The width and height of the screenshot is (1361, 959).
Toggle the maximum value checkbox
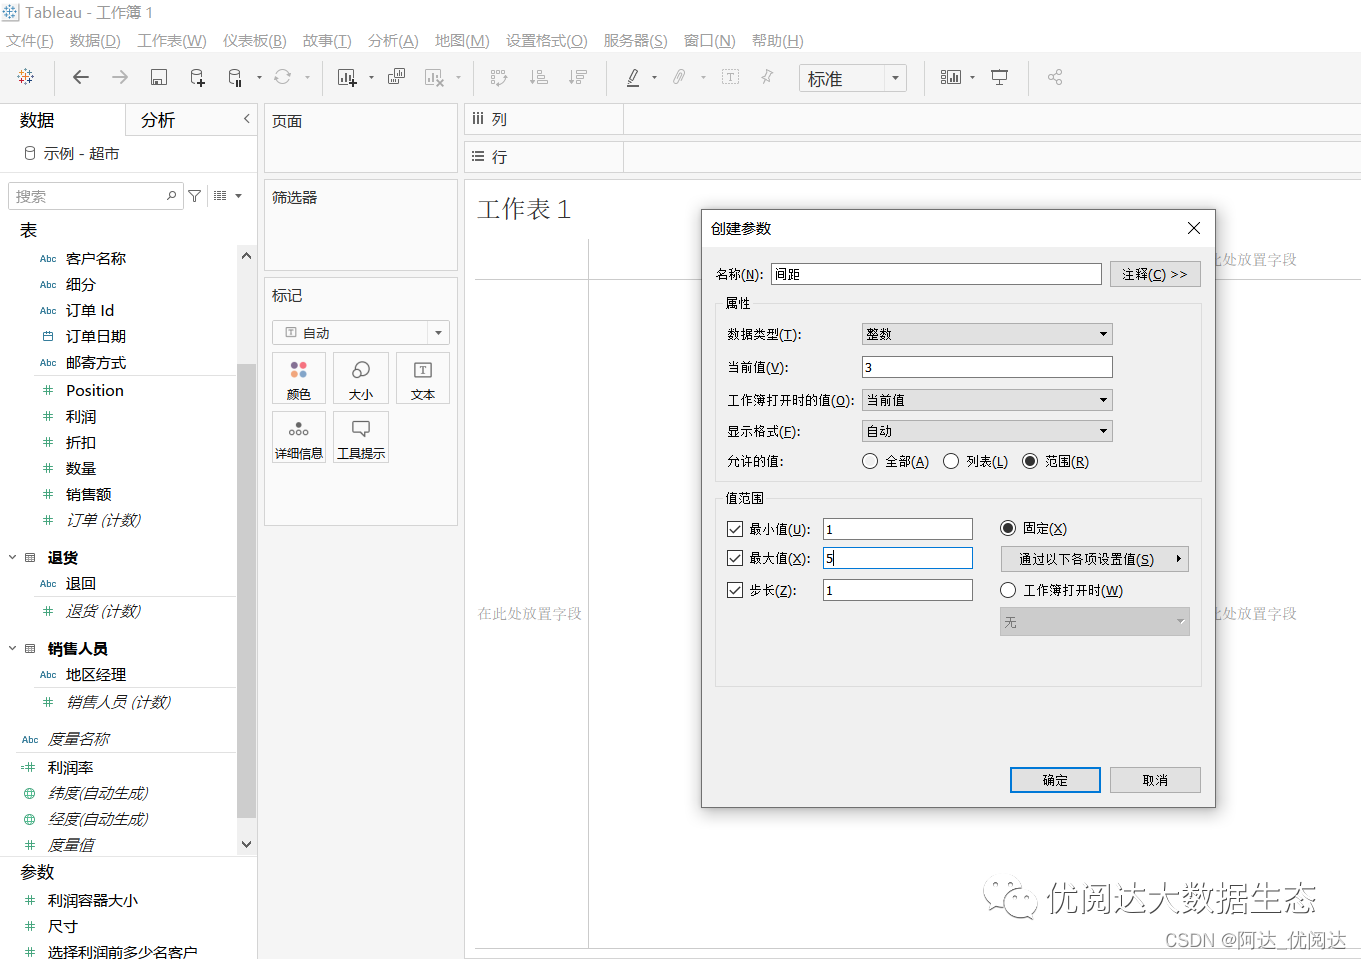(735, 558)
